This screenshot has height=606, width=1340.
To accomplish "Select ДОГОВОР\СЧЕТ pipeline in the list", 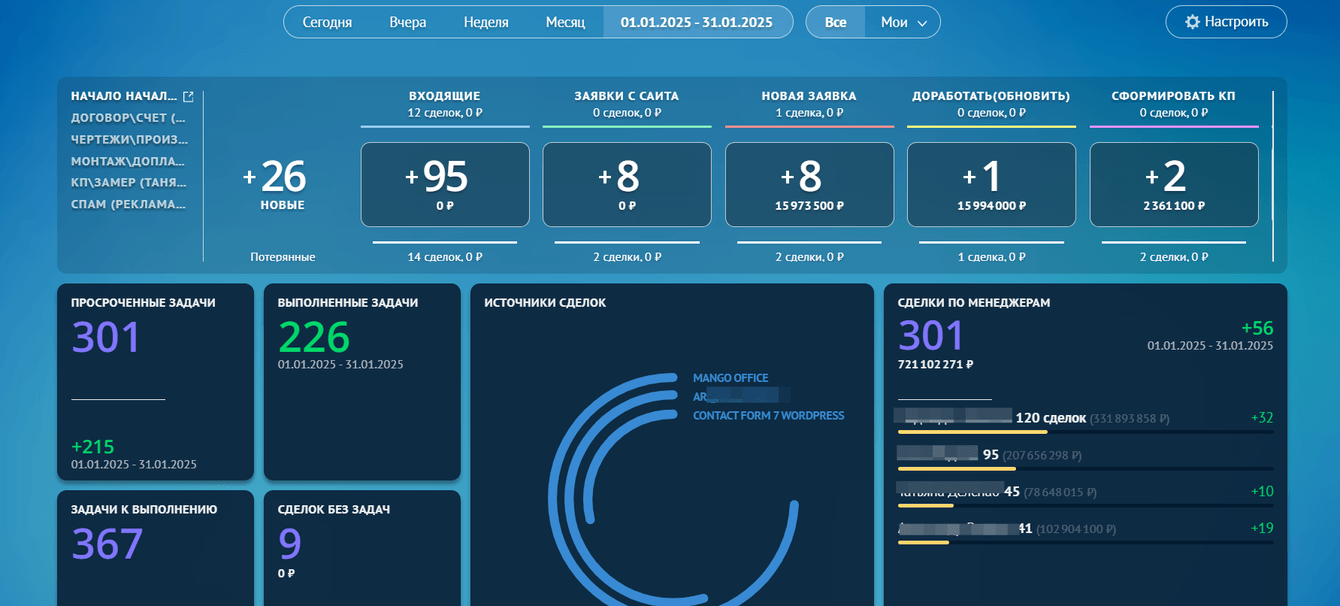I will [128, 118].
